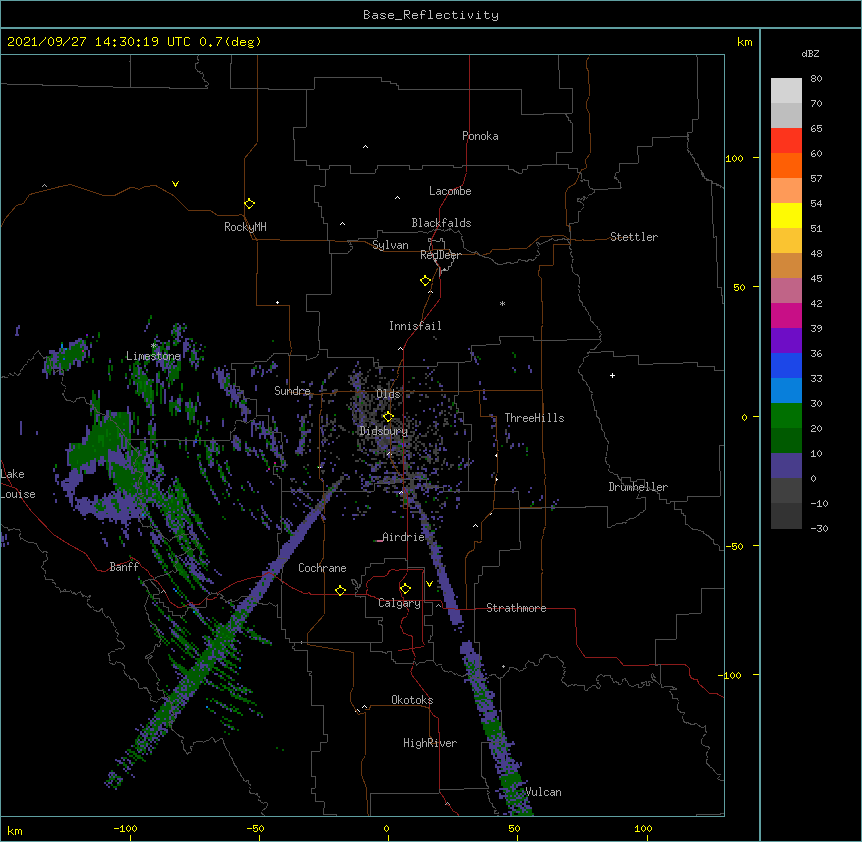Click the Base_Reflectivity title
Viewport: 862px width, 842px height.
tap(431, 15)
